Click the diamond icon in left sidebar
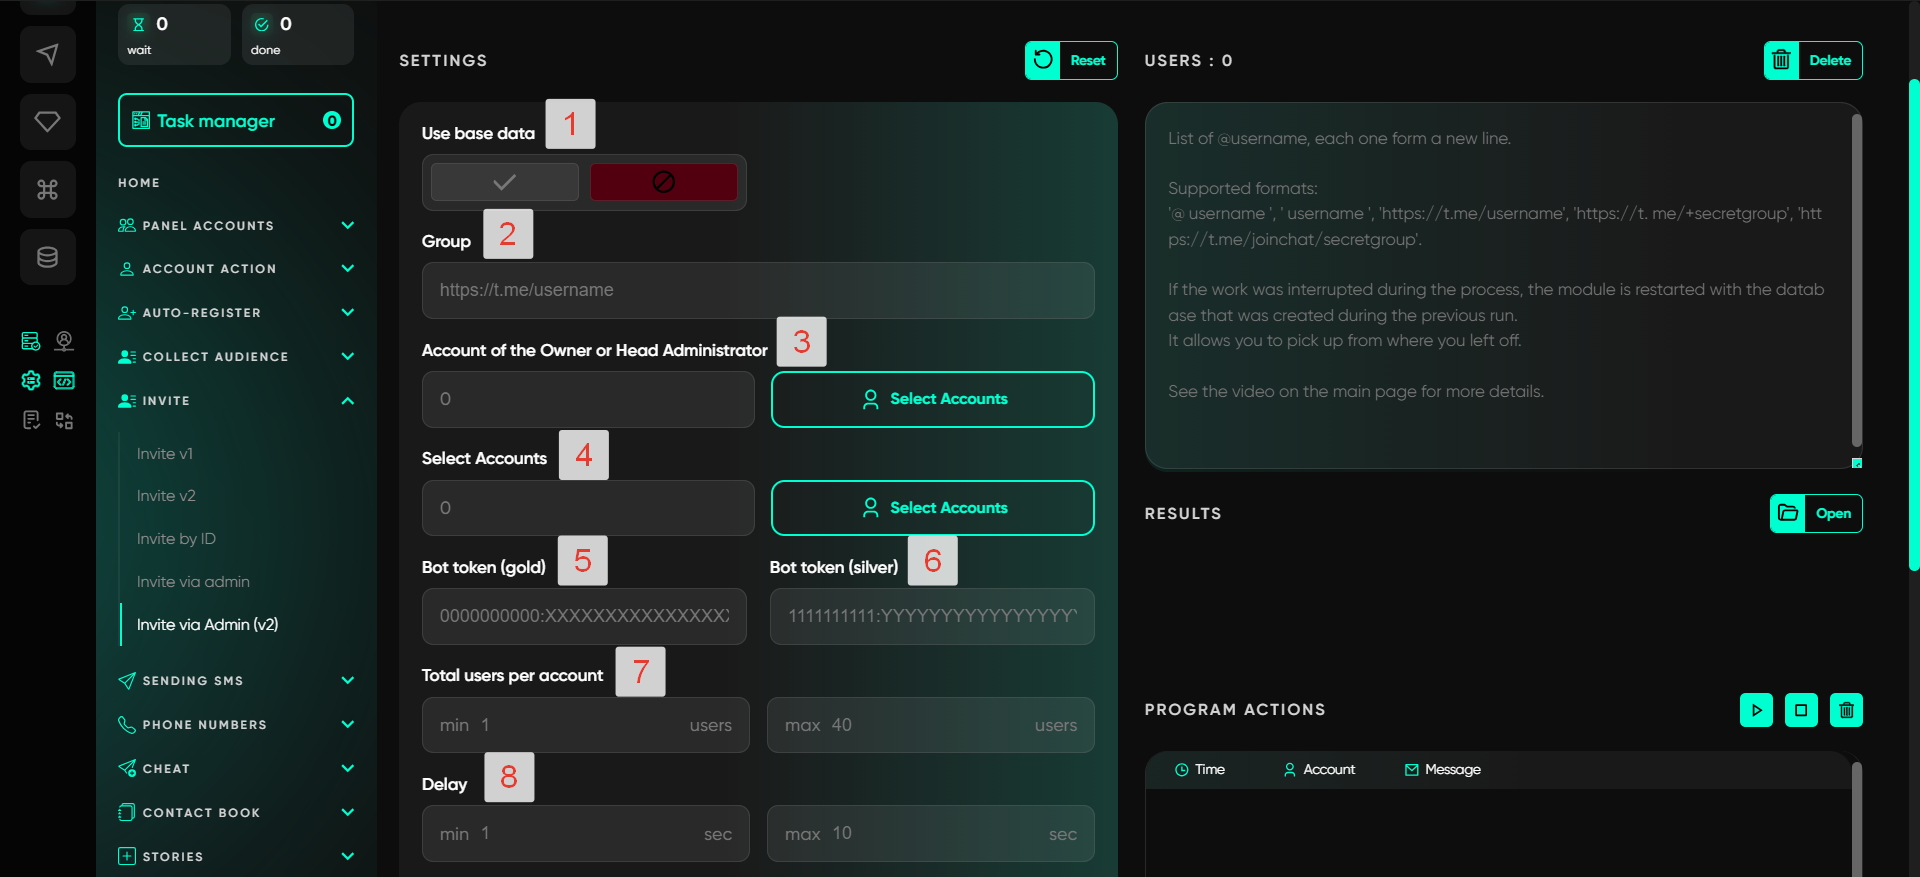This screenshot has height=877, width=1920. [47, 122]
